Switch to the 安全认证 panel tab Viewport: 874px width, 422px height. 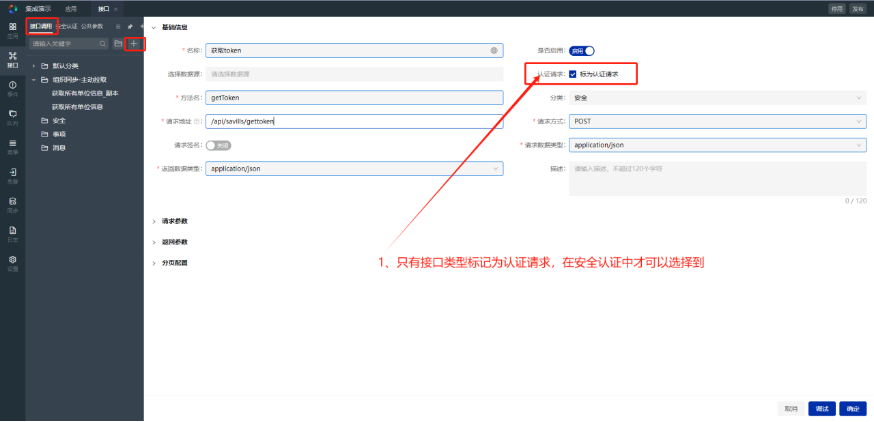click(66, 26)
